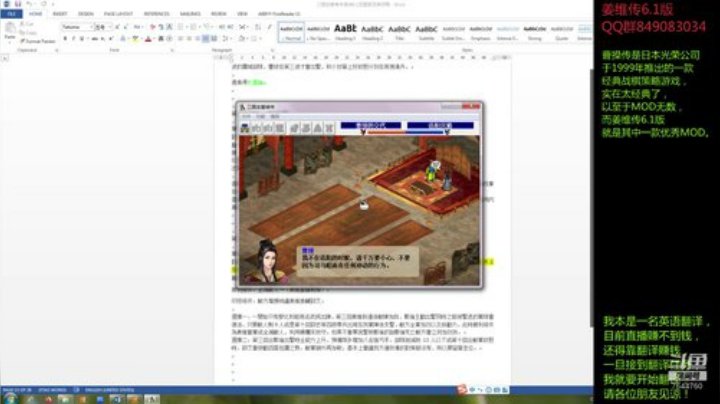
Task: Click the Character Shading icon
Action: 161,39
